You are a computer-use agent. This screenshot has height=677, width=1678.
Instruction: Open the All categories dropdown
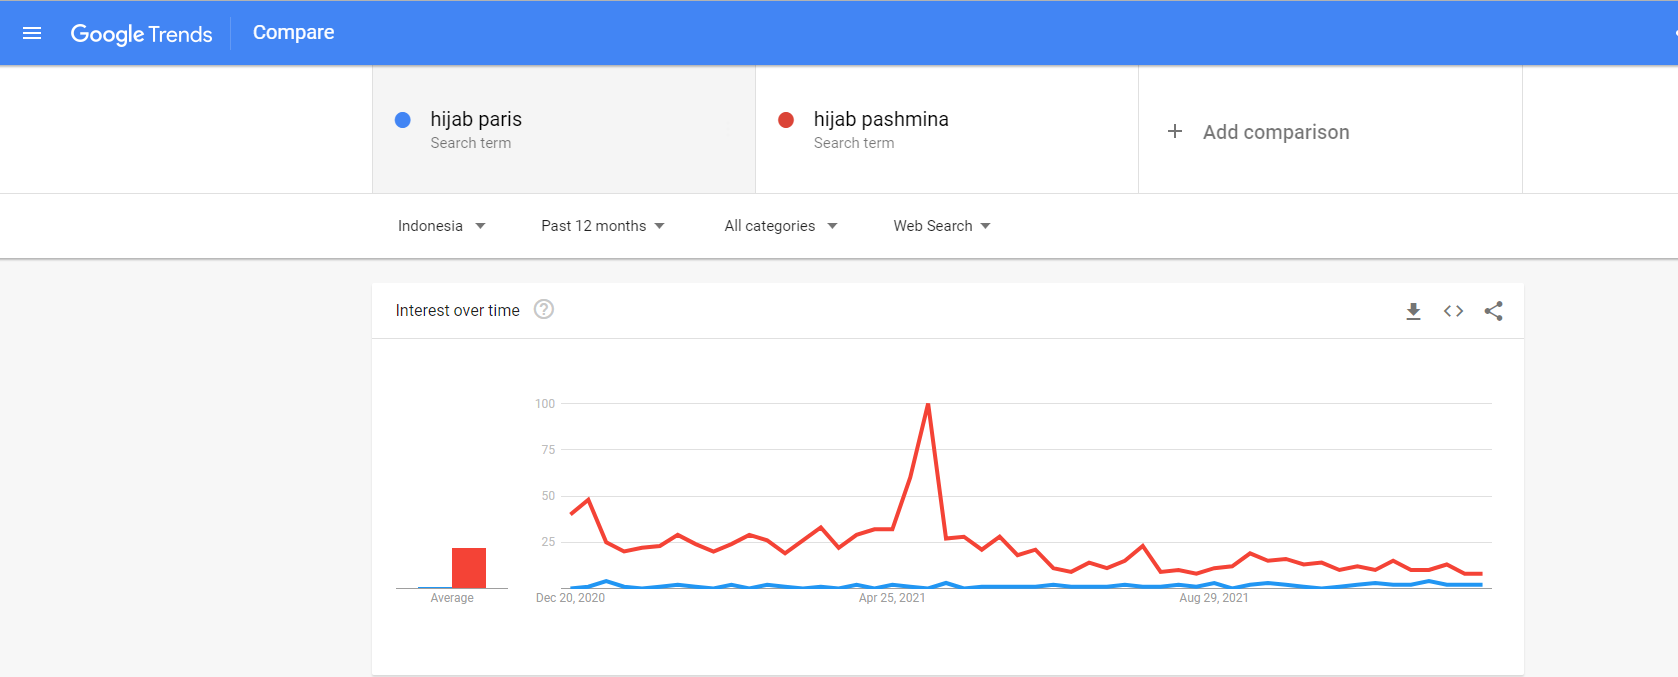pyautogui.click(x=780, y=226)
